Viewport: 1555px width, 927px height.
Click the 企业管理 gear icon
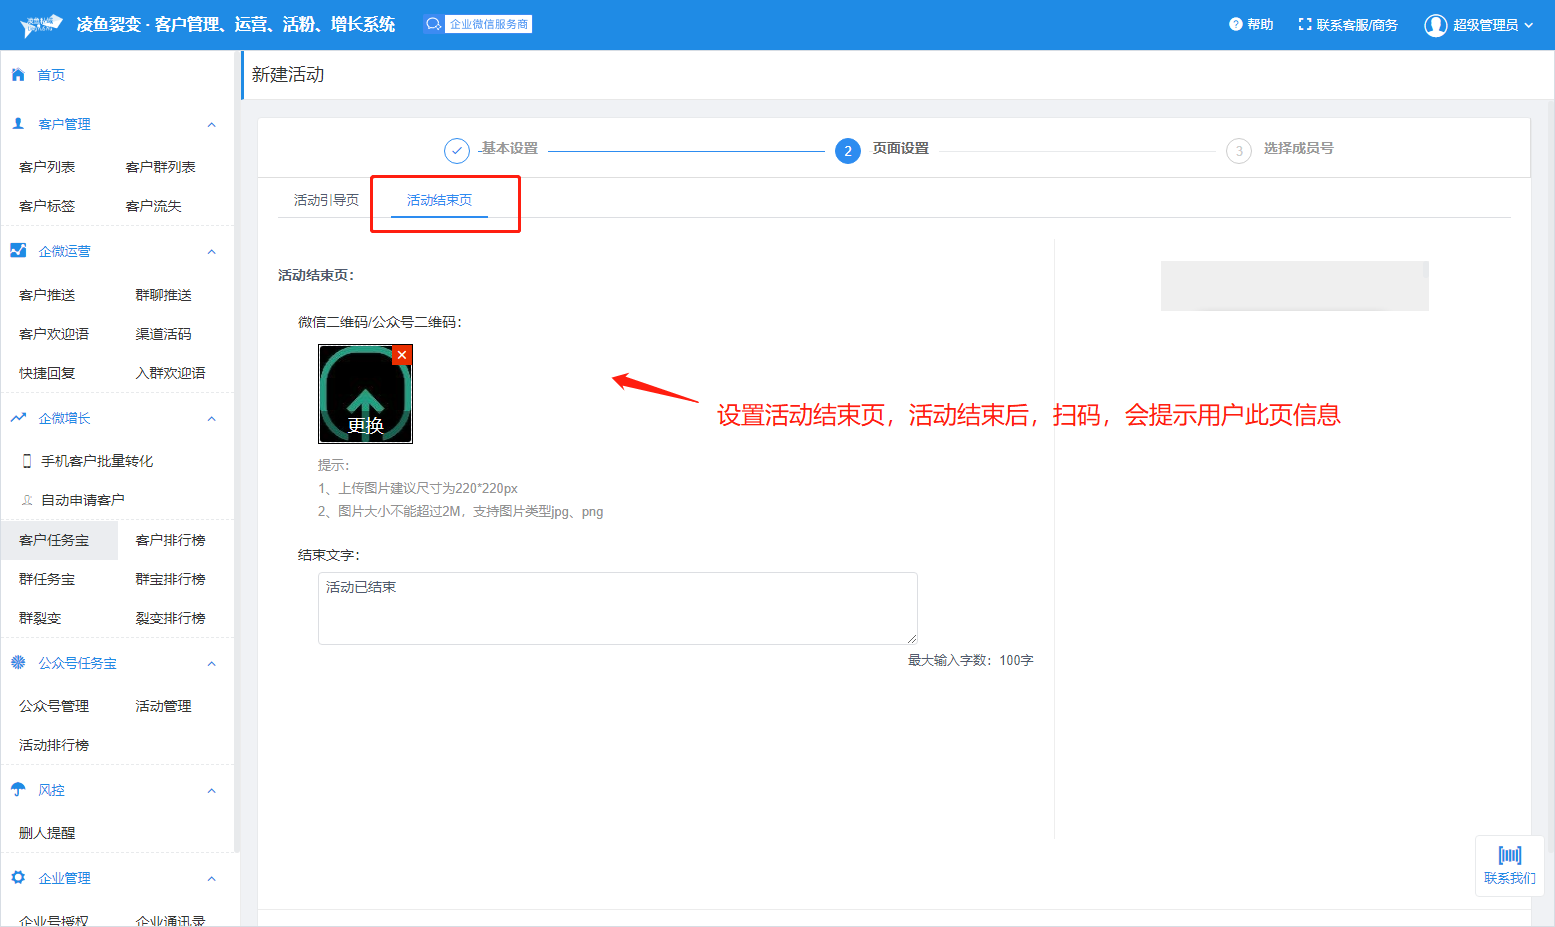pos(18,878)
